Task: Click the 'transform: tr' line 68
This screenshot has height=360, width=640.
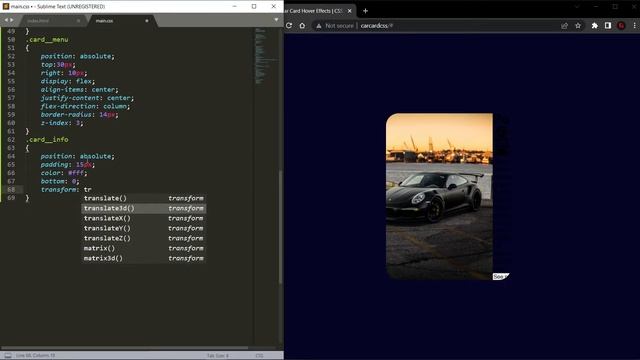Action: click(x=66, y=190)
